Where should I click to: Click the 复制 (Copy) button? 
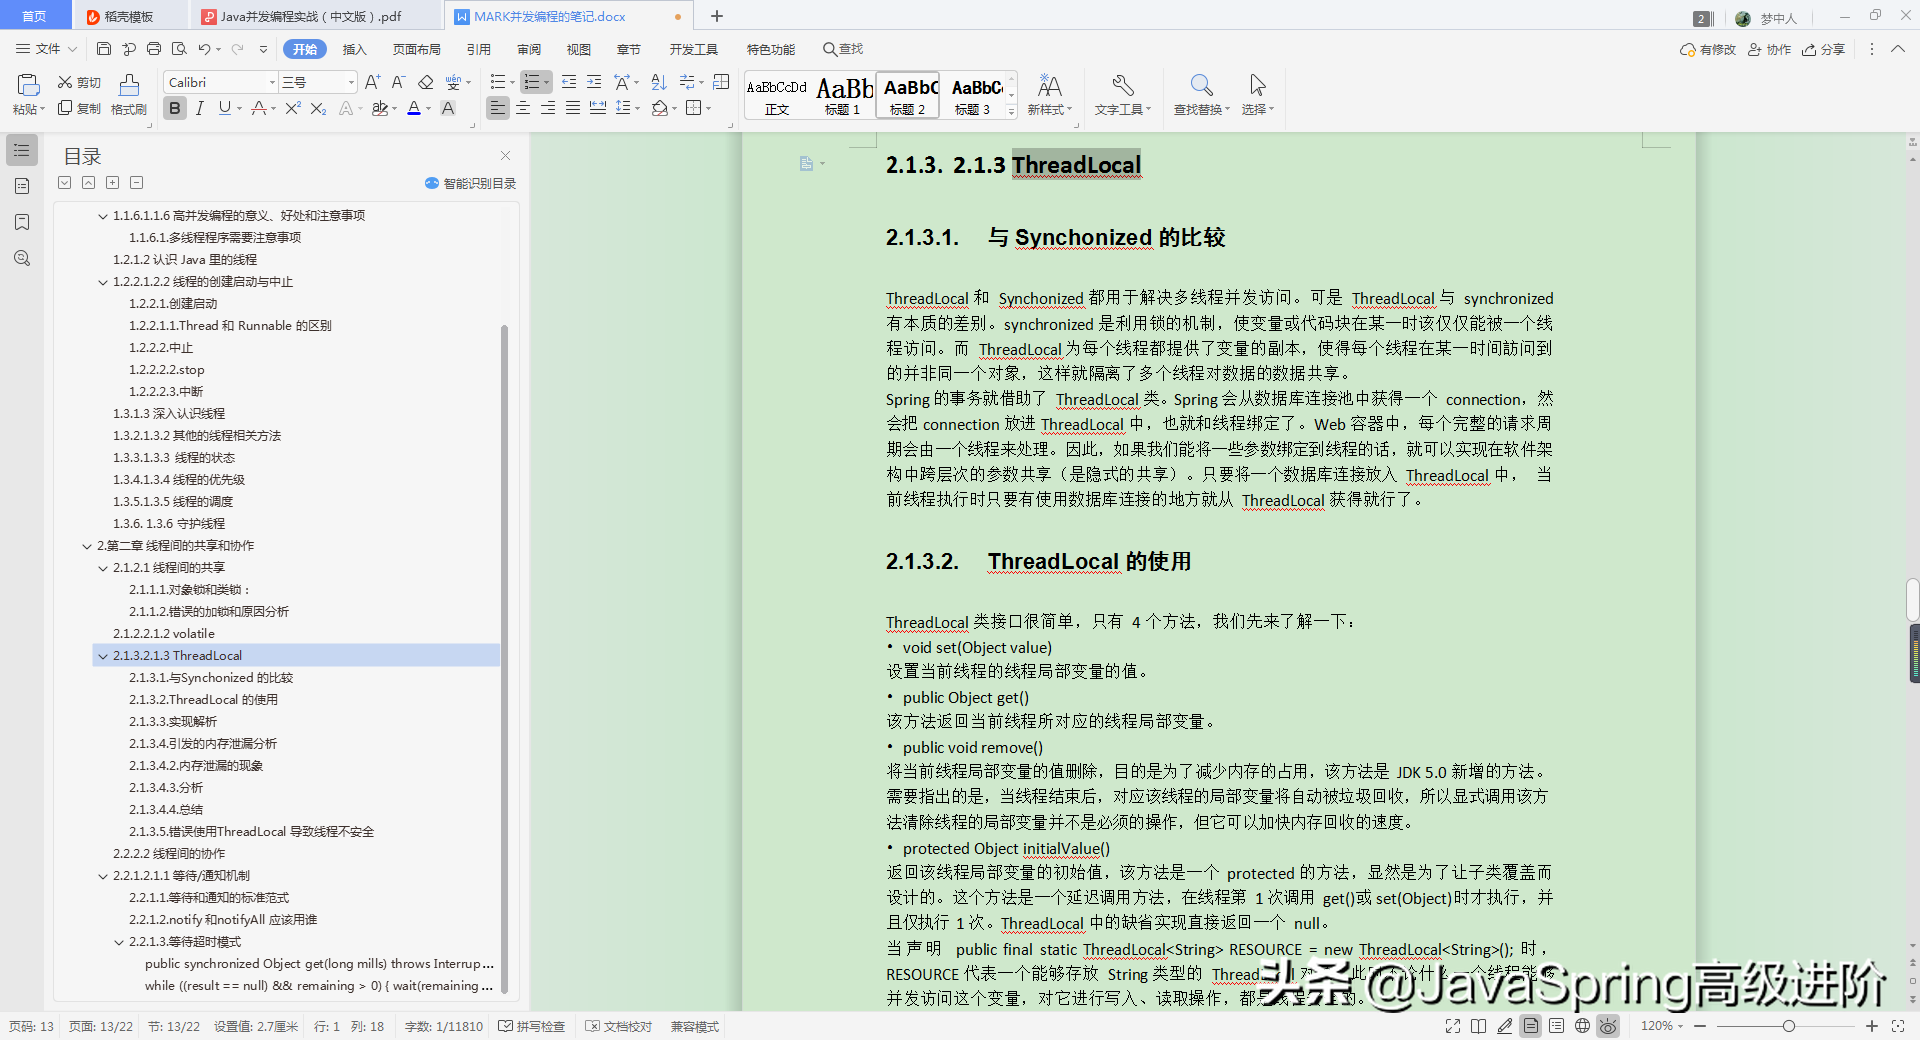(79, 108)
